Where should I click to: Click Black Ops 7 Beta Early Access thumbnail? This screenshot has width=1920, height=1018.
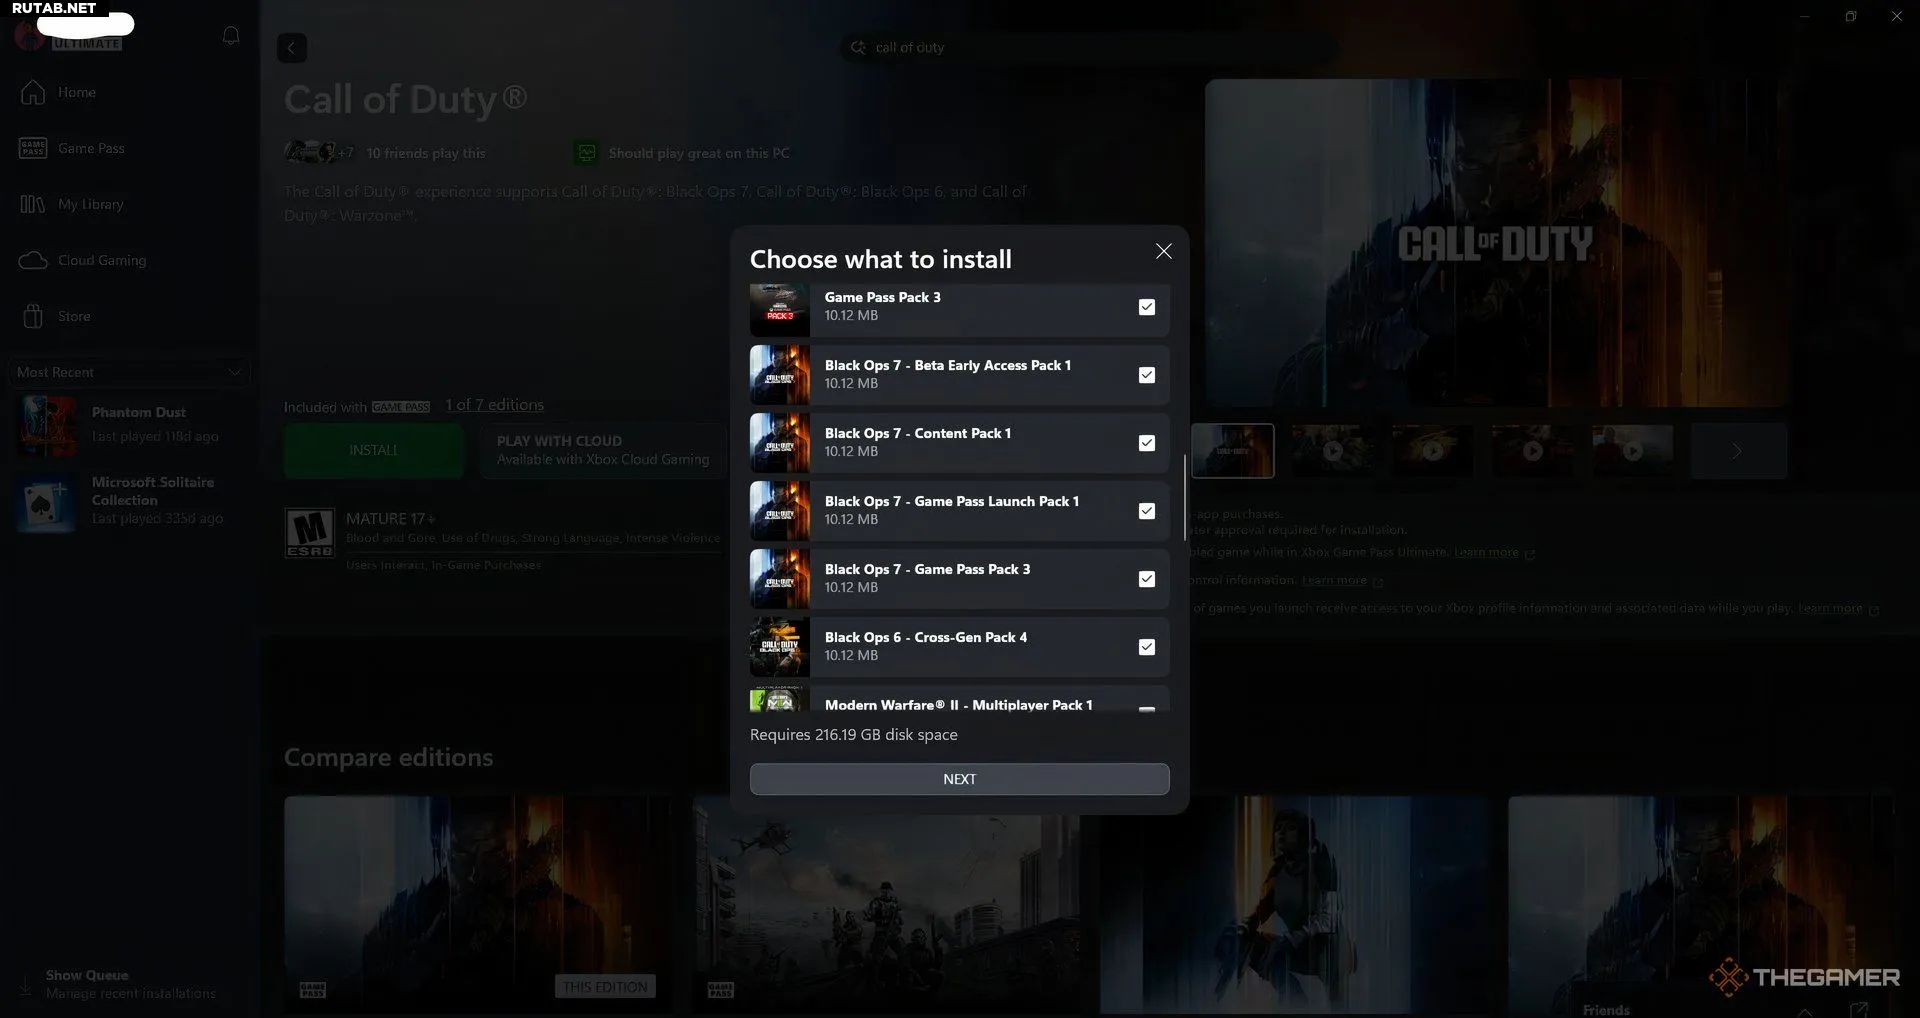point(780,375)
